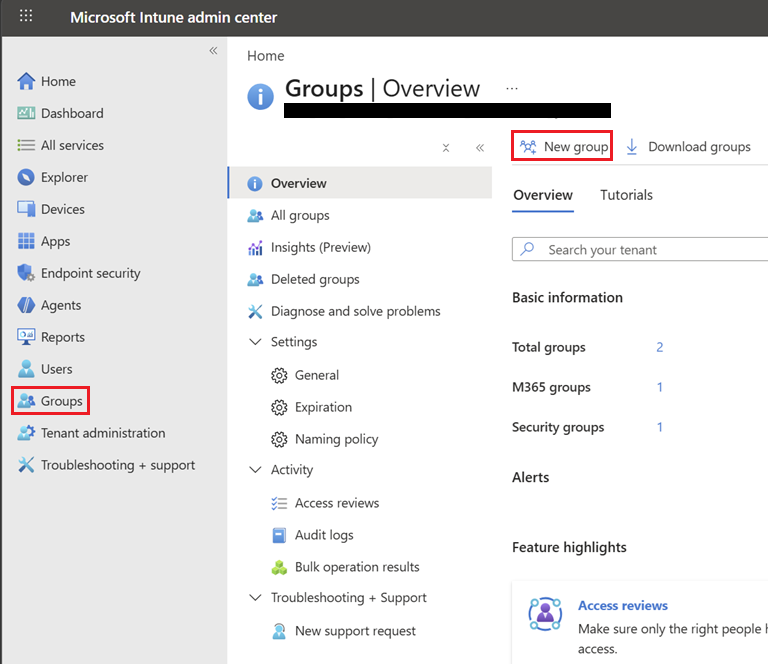The width and height of the screenshot is (768, 664).
Task: Select the Groups icon in sidebar
Action: pyautogui.click(x=26, y=401)
